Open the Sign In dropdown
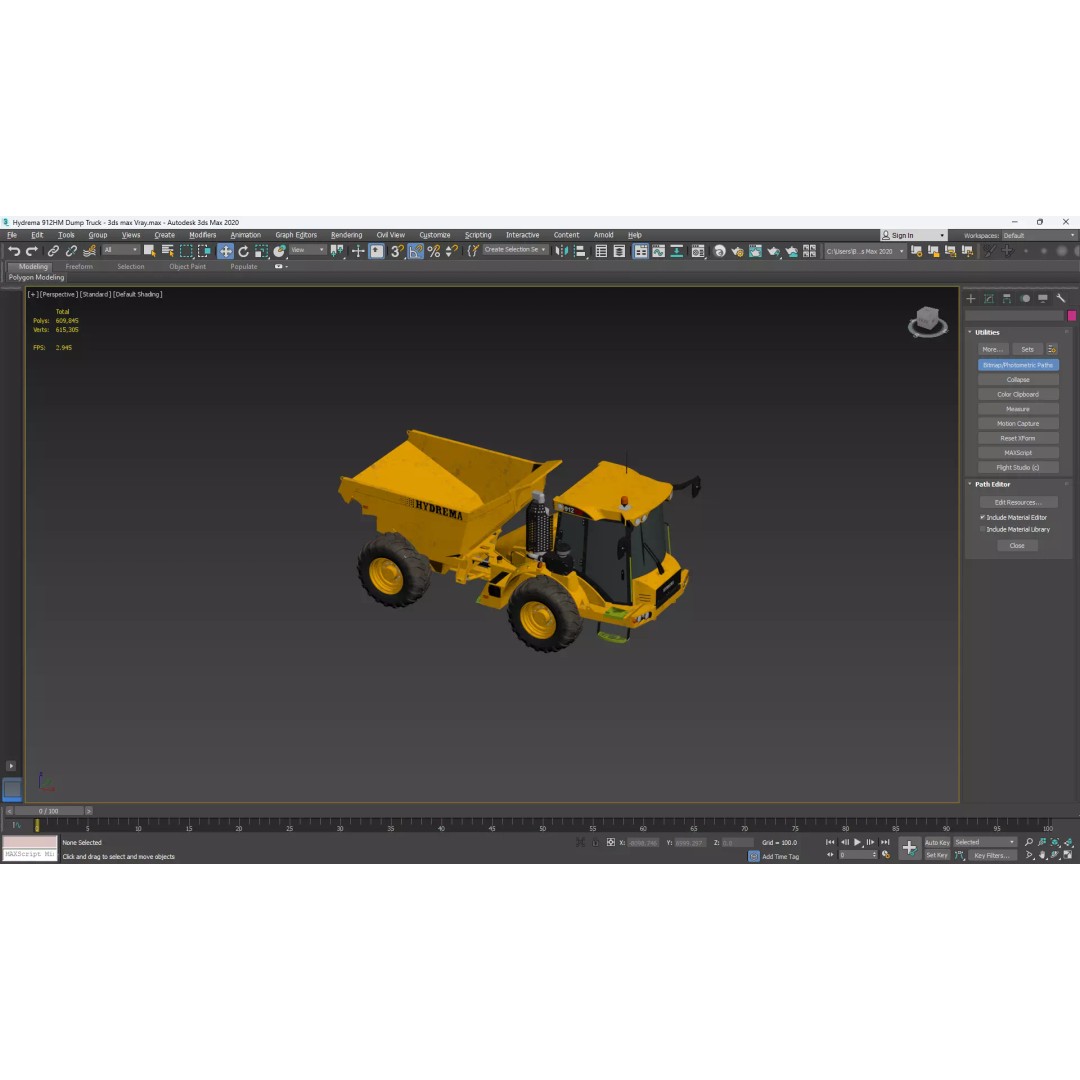 pos(913,235)
